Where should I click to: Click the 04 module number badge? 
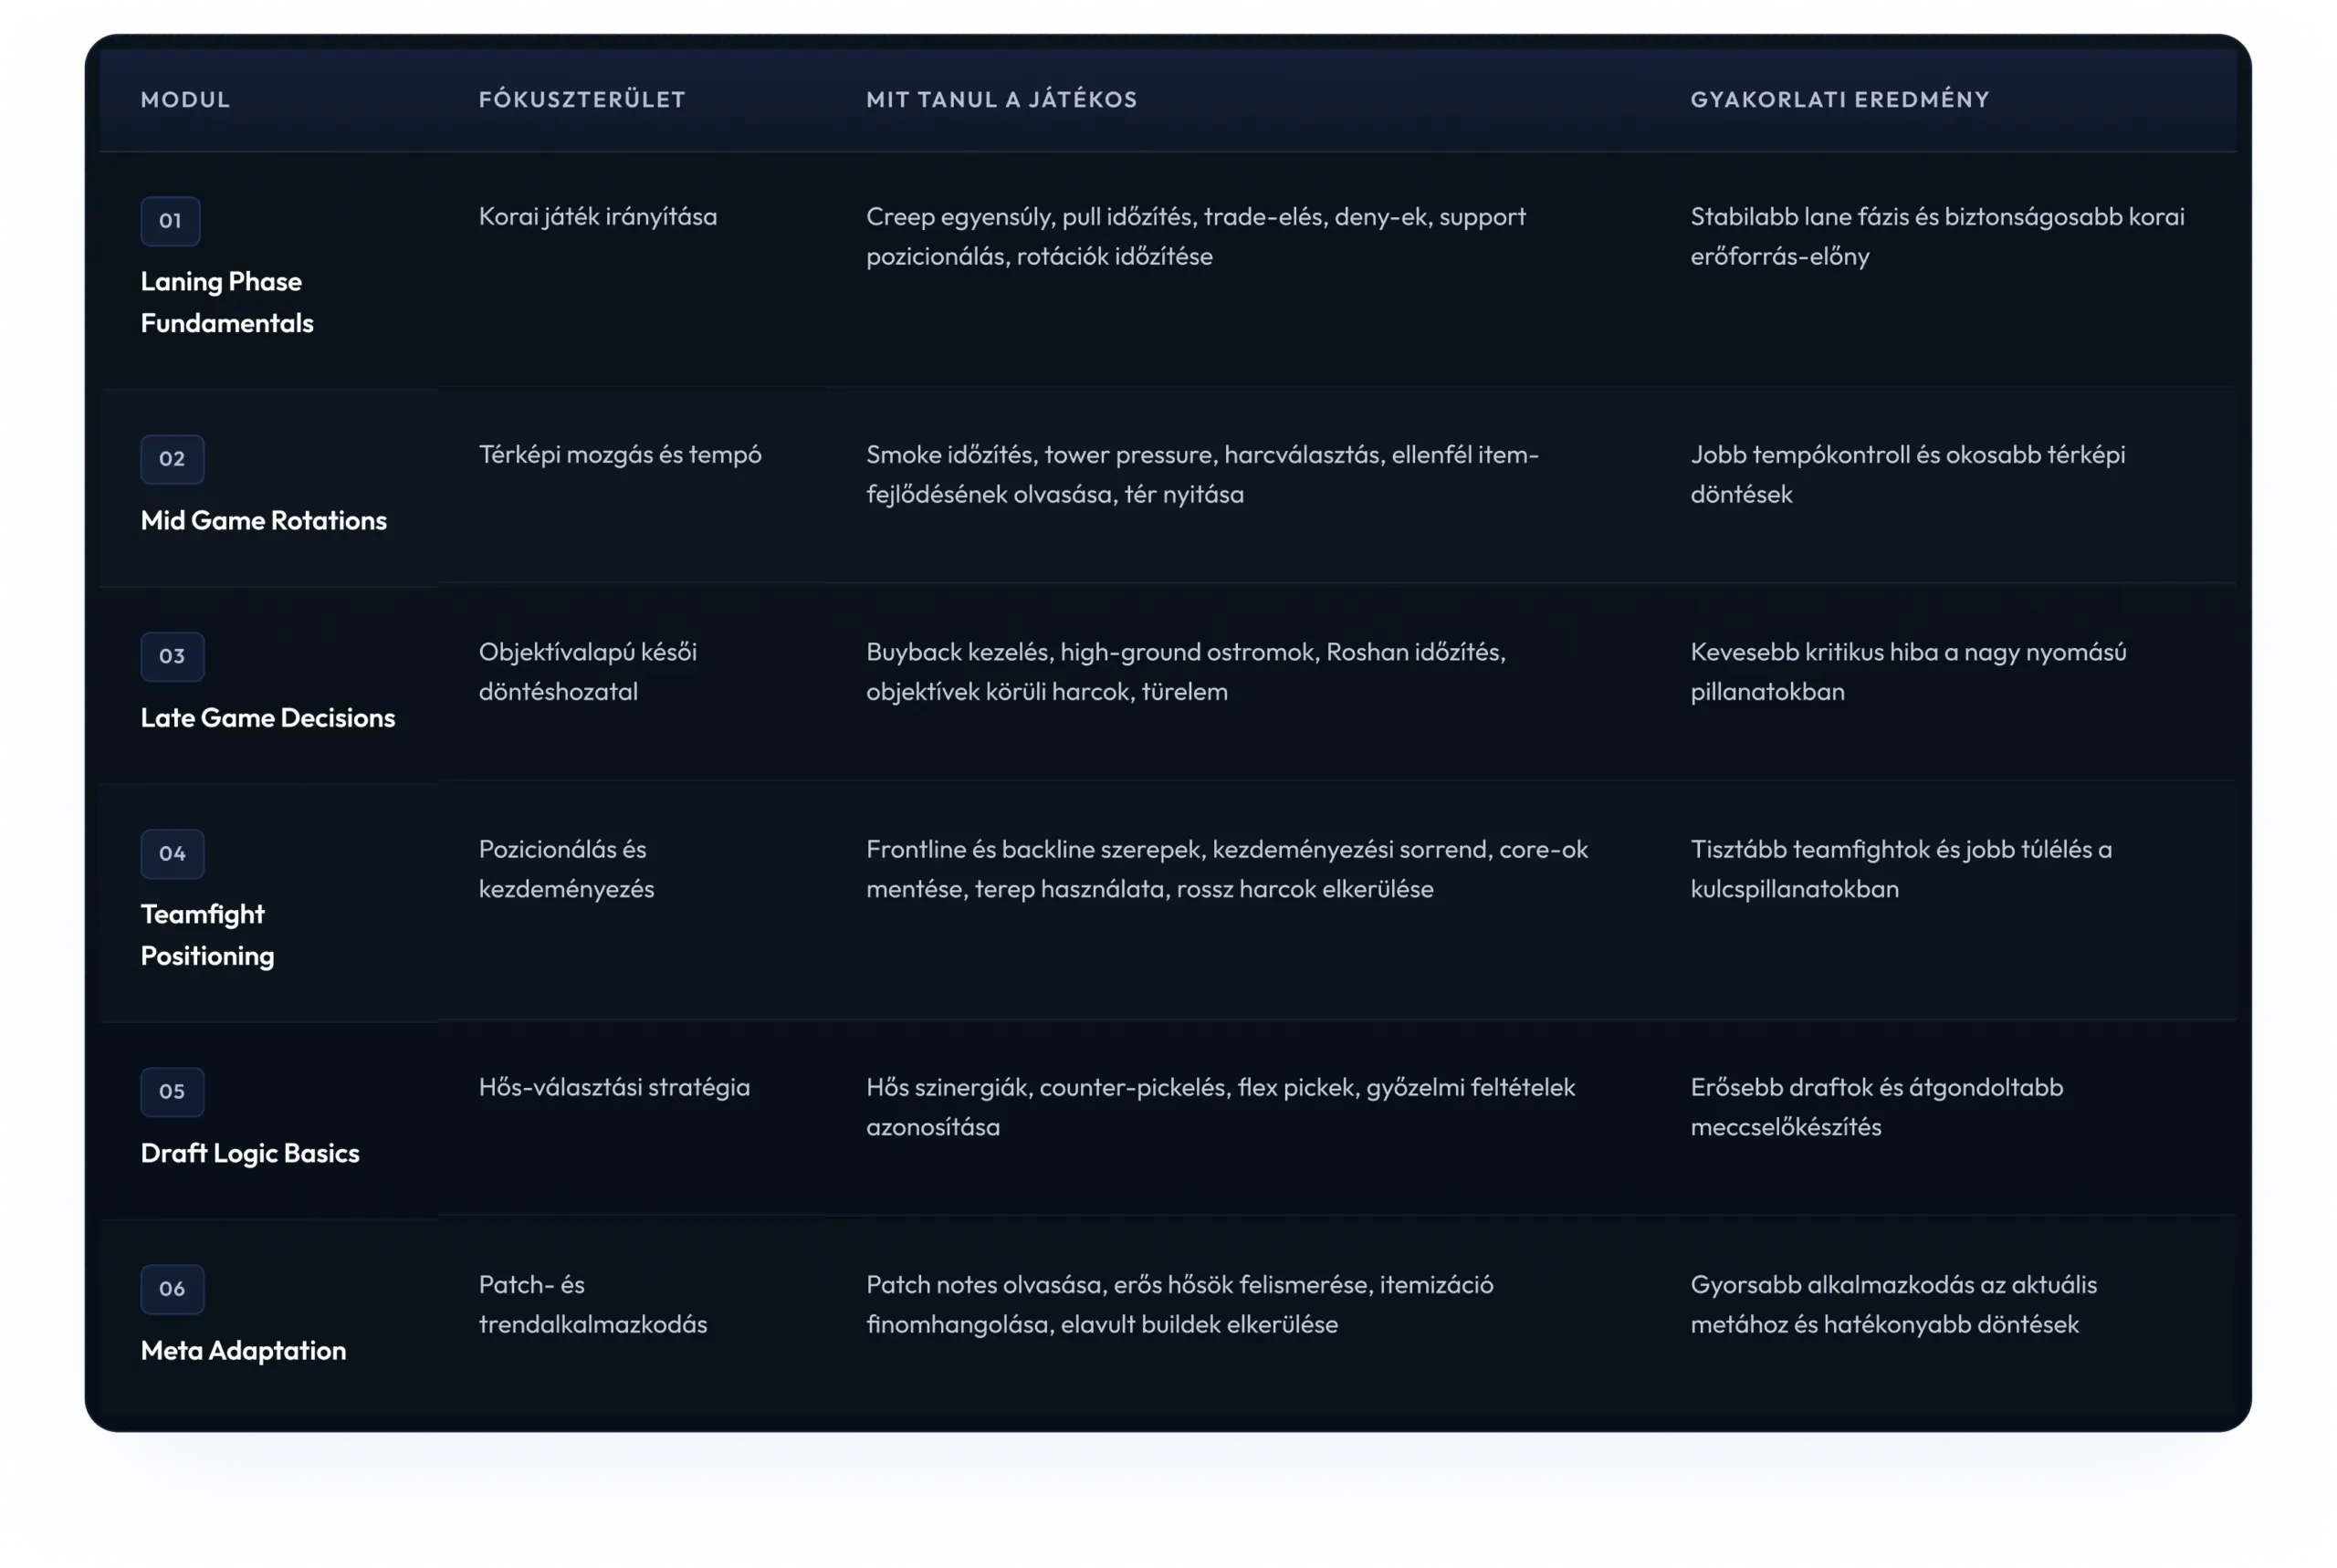[x=172, y=854]
